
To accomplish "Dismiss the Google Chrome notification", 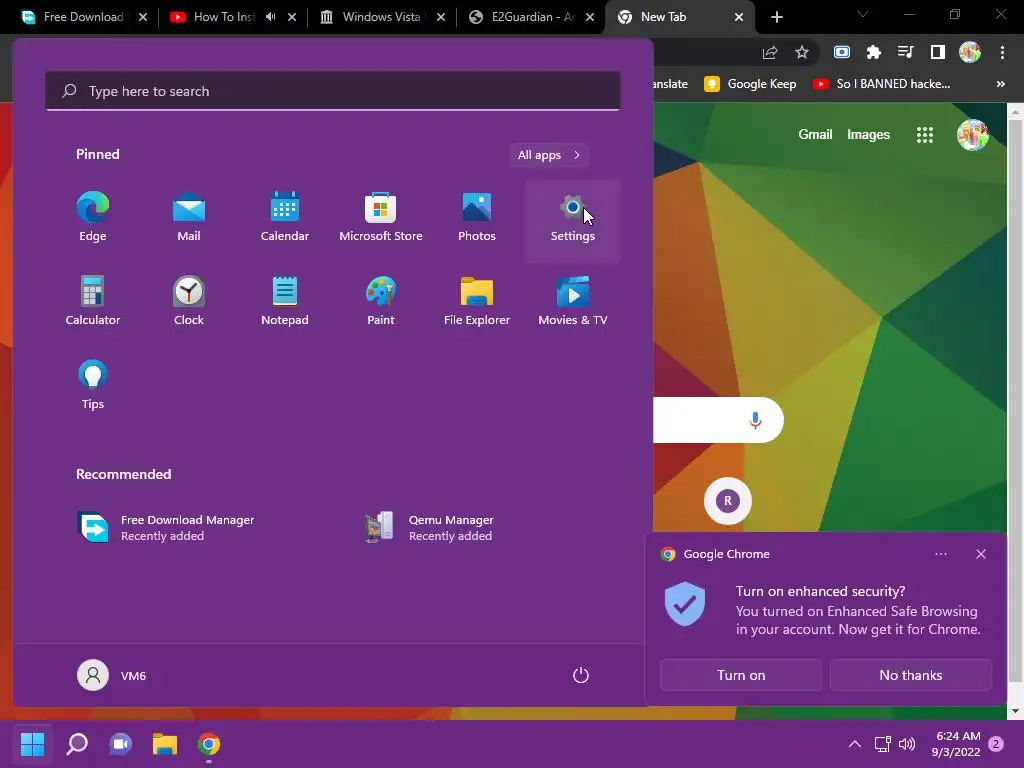I will 980,554.
